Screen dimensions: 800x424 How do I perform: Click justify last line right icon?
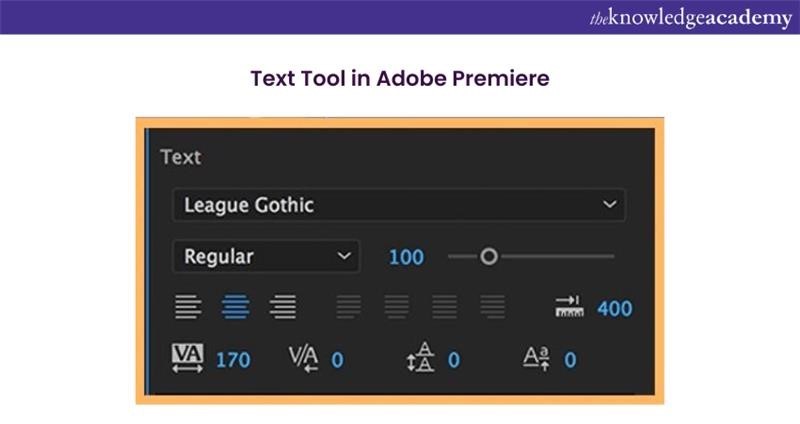click(x=445, y=308)
